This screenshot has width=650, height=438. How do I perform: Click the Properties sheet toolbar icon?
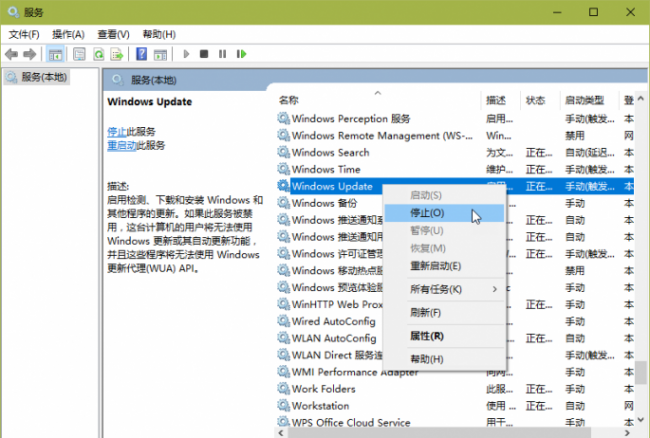(x=79, y=54)
